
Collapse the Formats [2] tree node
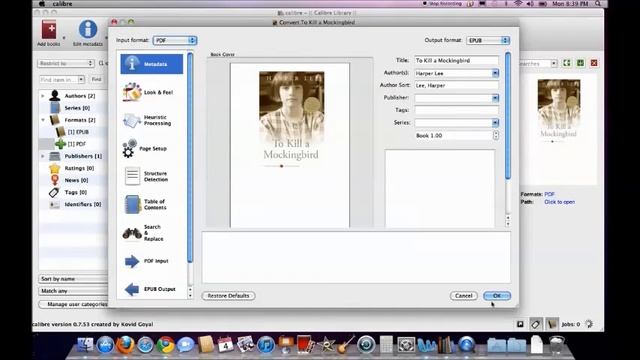click(x=43, y=120)
